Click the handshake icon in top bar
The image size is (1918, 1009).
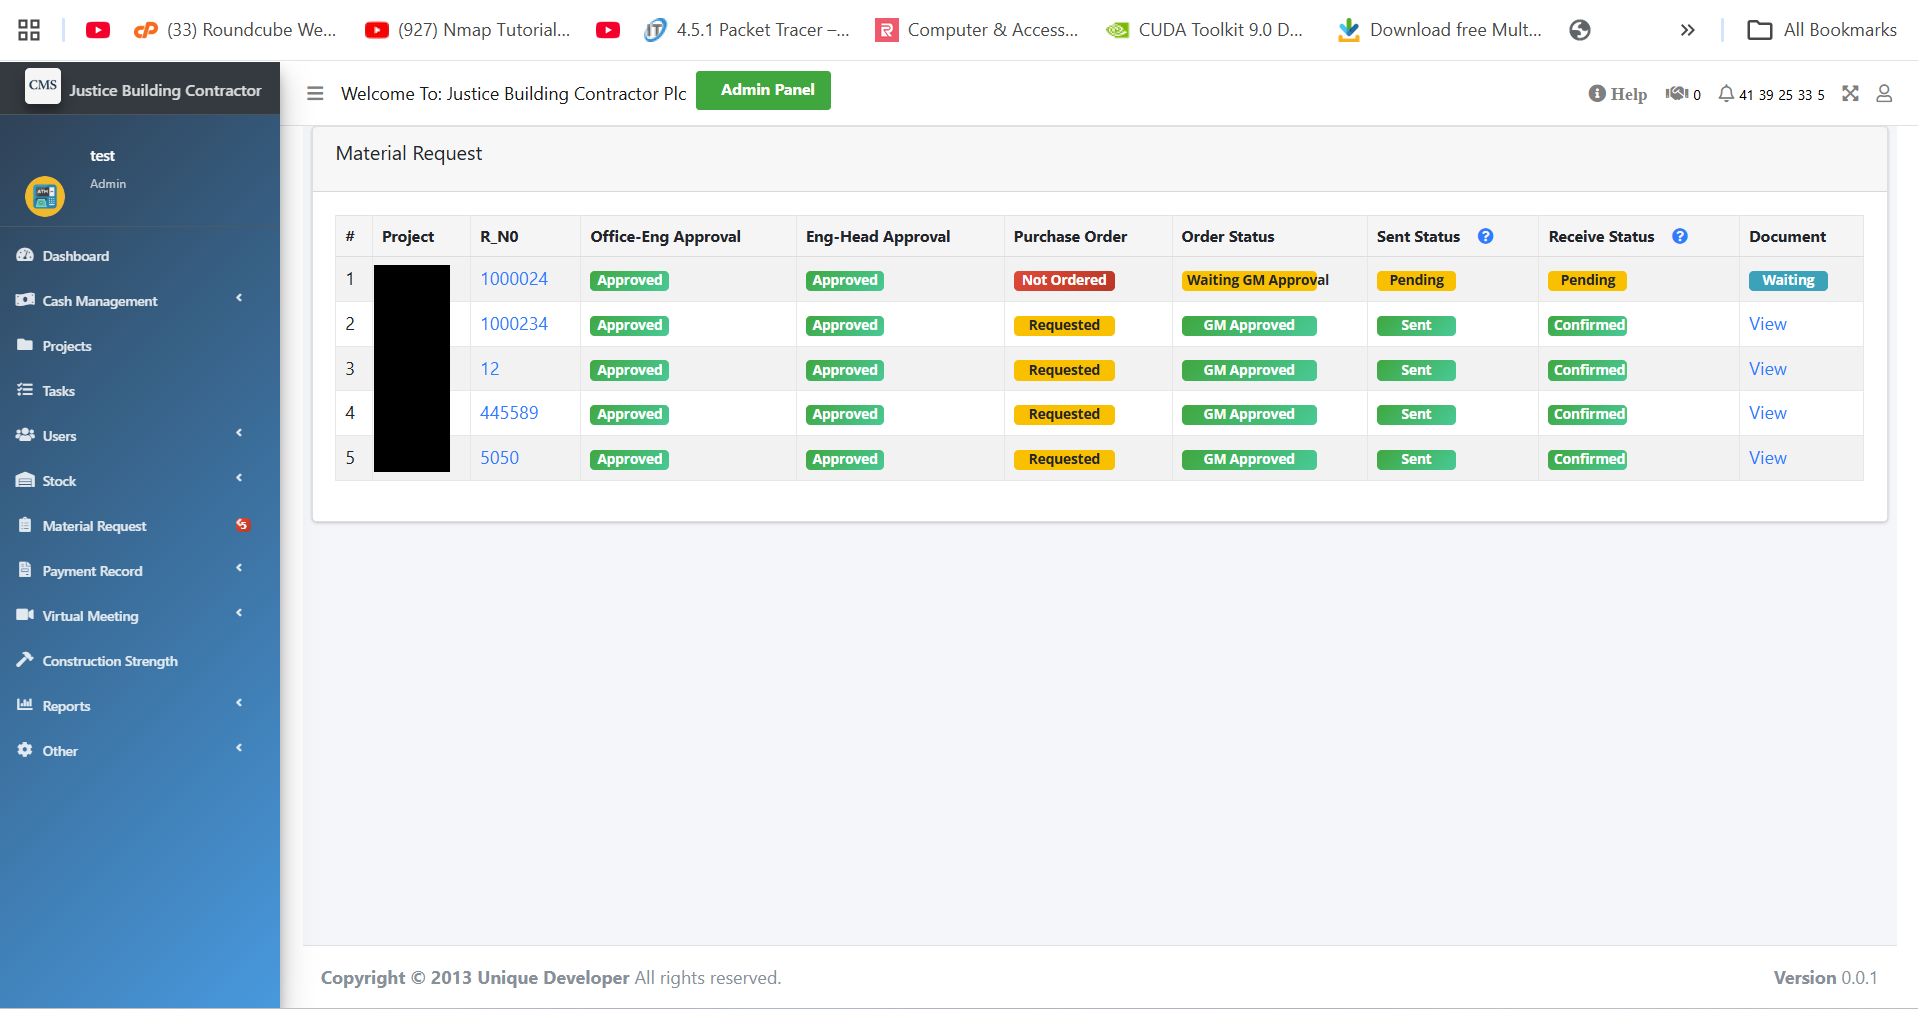pyautogui.click(x=1676, y=94)
